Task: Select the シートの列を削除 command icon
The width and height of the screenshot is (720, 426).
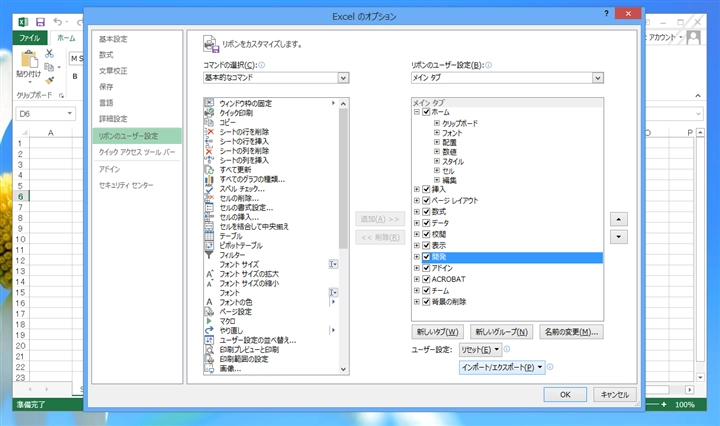Action: pyautogui.click(x=209, y=151)
